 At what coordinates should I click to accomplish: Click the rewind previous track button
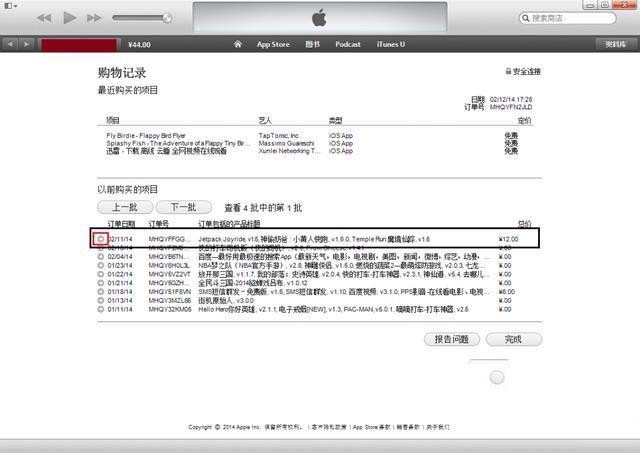tap(44, 18)
